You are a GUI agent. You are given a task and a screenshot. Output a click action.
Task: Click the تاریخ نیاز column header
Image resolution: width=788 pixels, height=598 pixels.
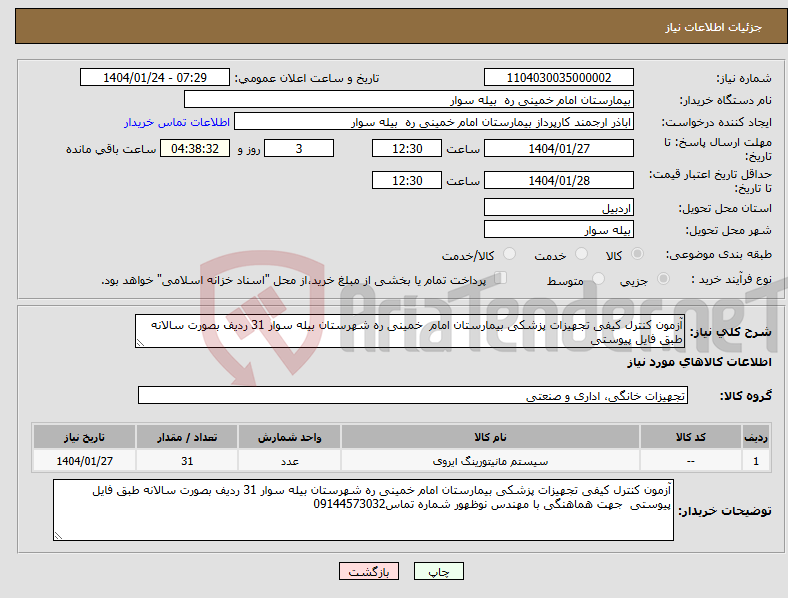tap(84, 437)
